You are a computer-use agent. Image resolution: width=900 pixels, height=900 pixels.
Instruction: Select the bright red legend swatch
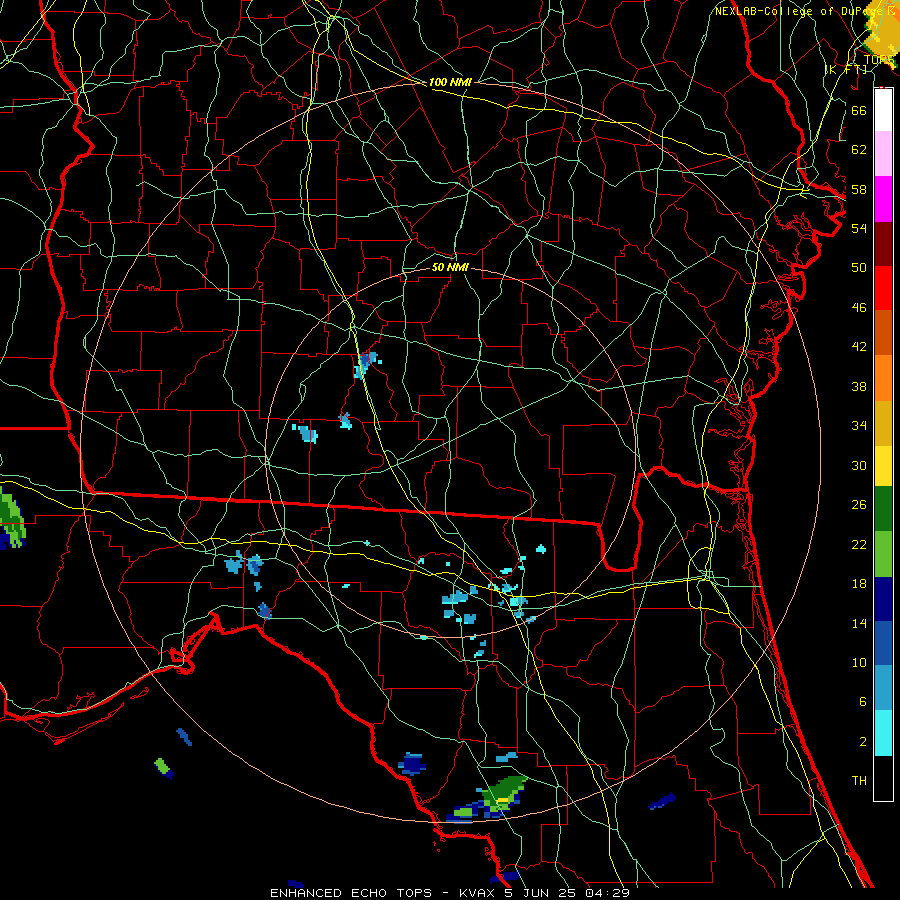pyautogui.click(x=883, y=288)
